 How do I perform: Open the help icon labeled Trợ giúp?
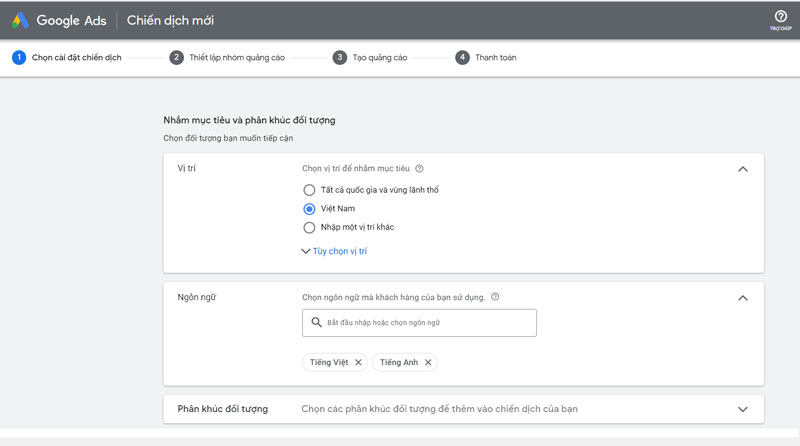click(x=780, y=17)
